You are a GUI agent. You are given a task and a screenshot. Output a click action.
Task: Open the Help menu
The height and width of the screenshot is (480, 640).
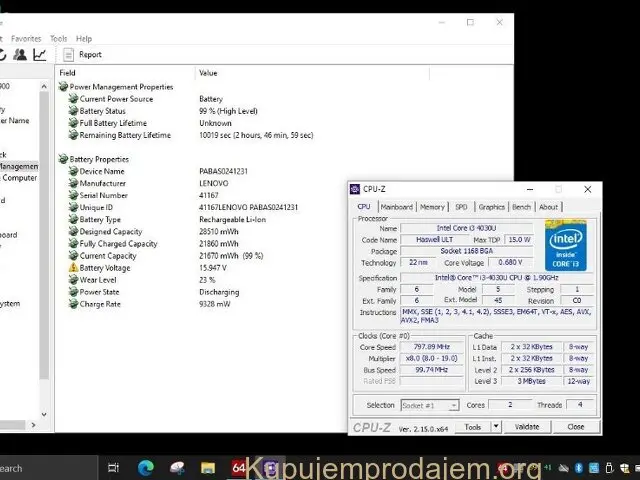point(84,39)
